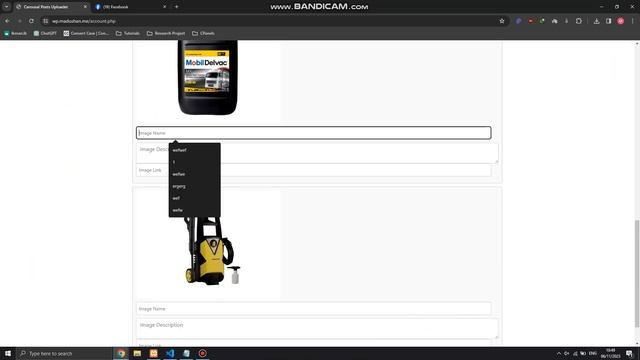640x360 pixels.
Task: Choose the single-character autofill suggestion
Action: click(x=195, y=162)
